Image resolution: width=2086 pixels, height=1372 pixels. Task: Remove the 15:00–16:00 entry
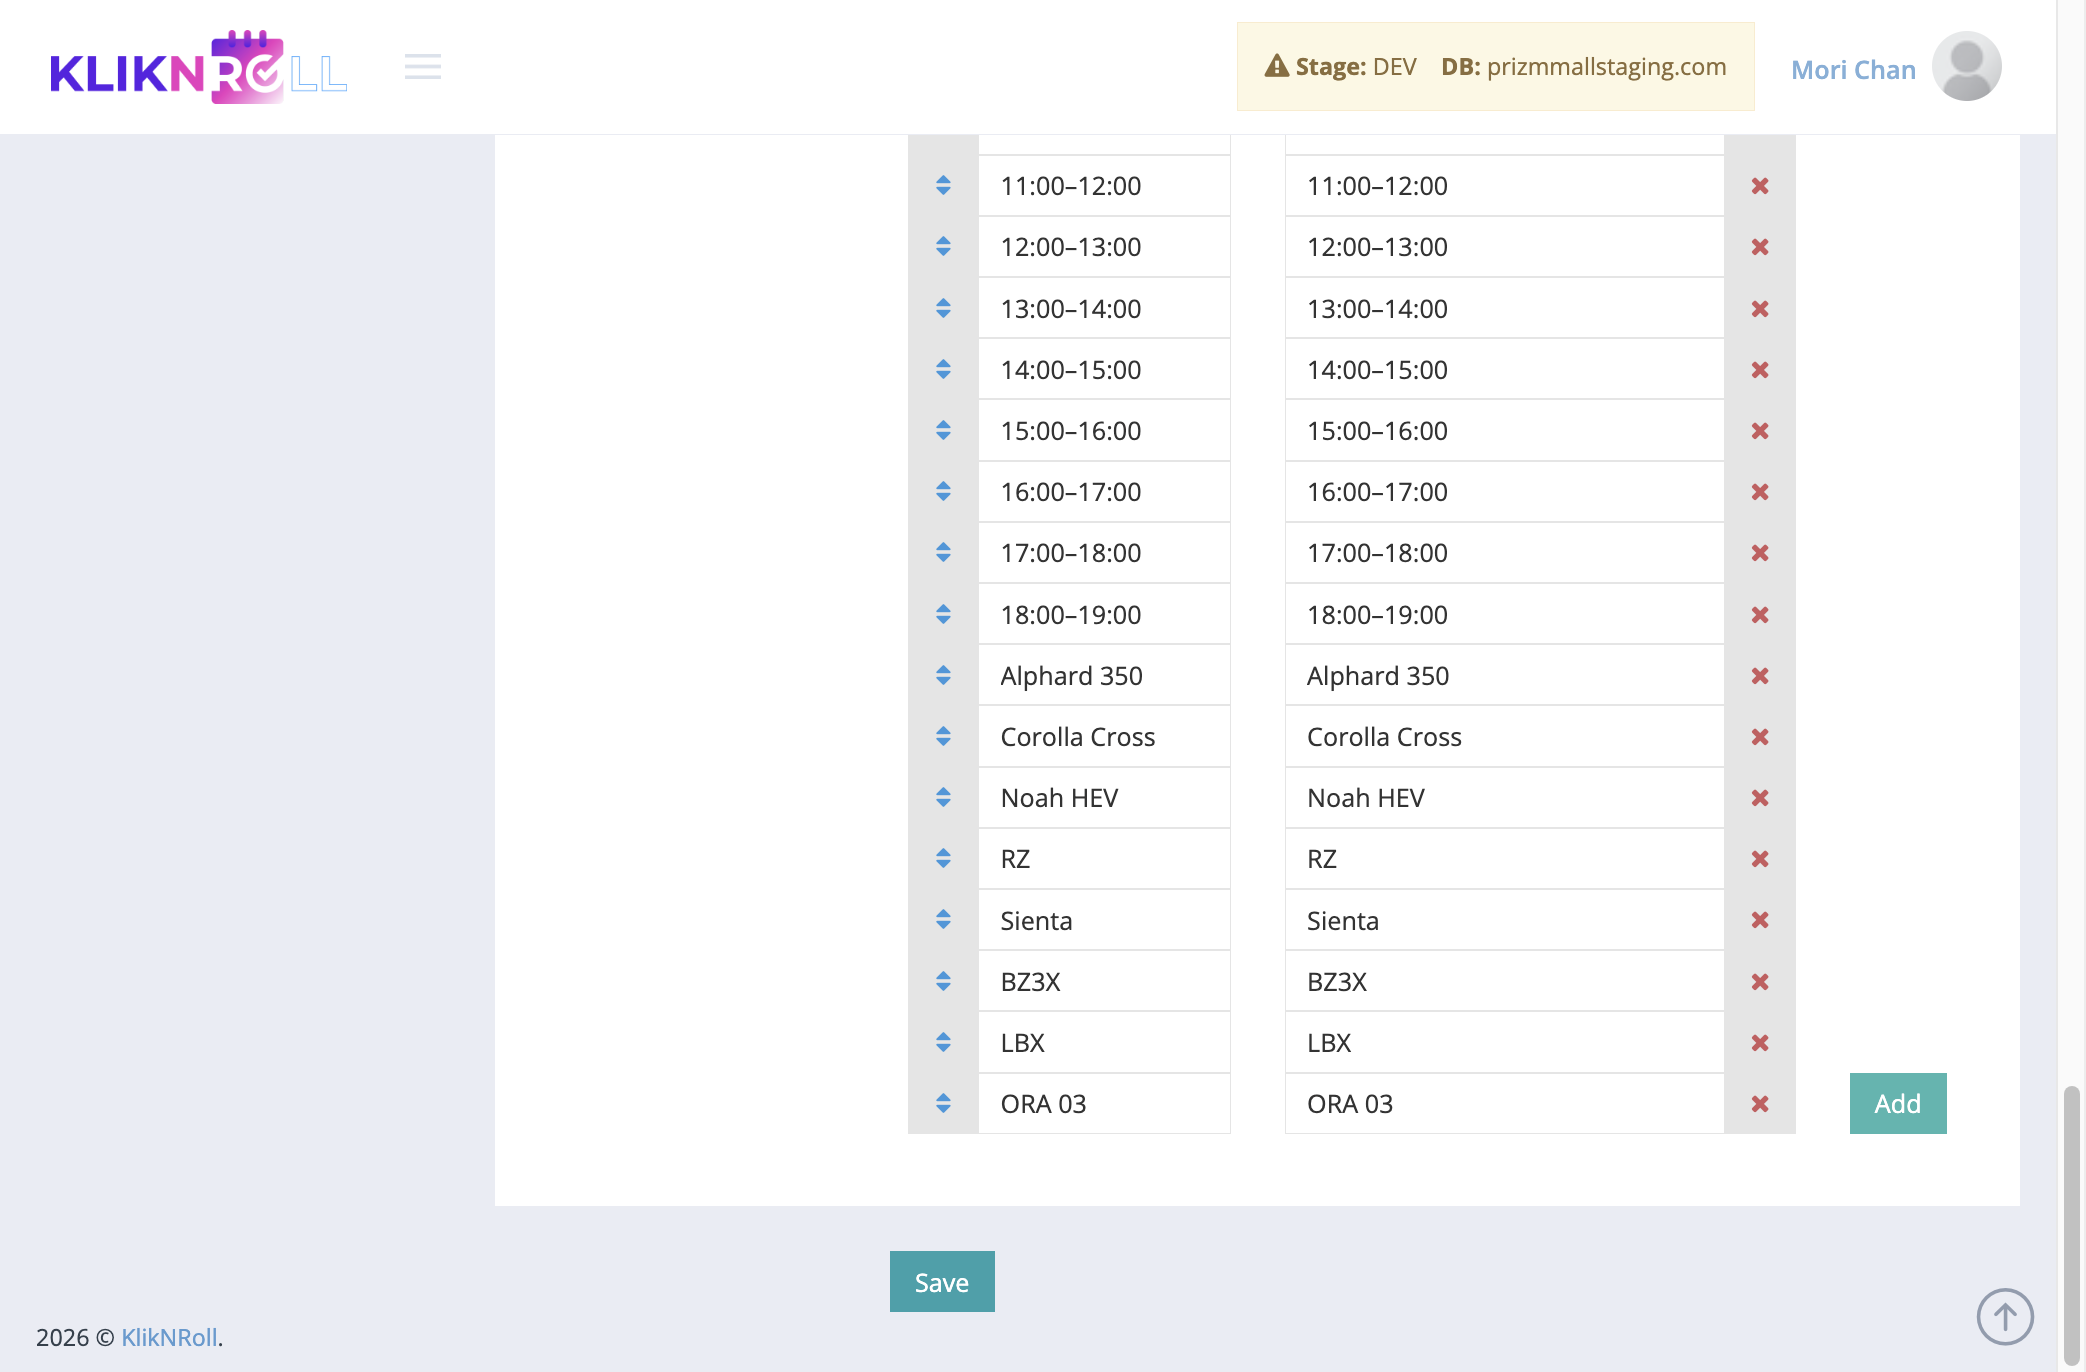coord(1760,431)
